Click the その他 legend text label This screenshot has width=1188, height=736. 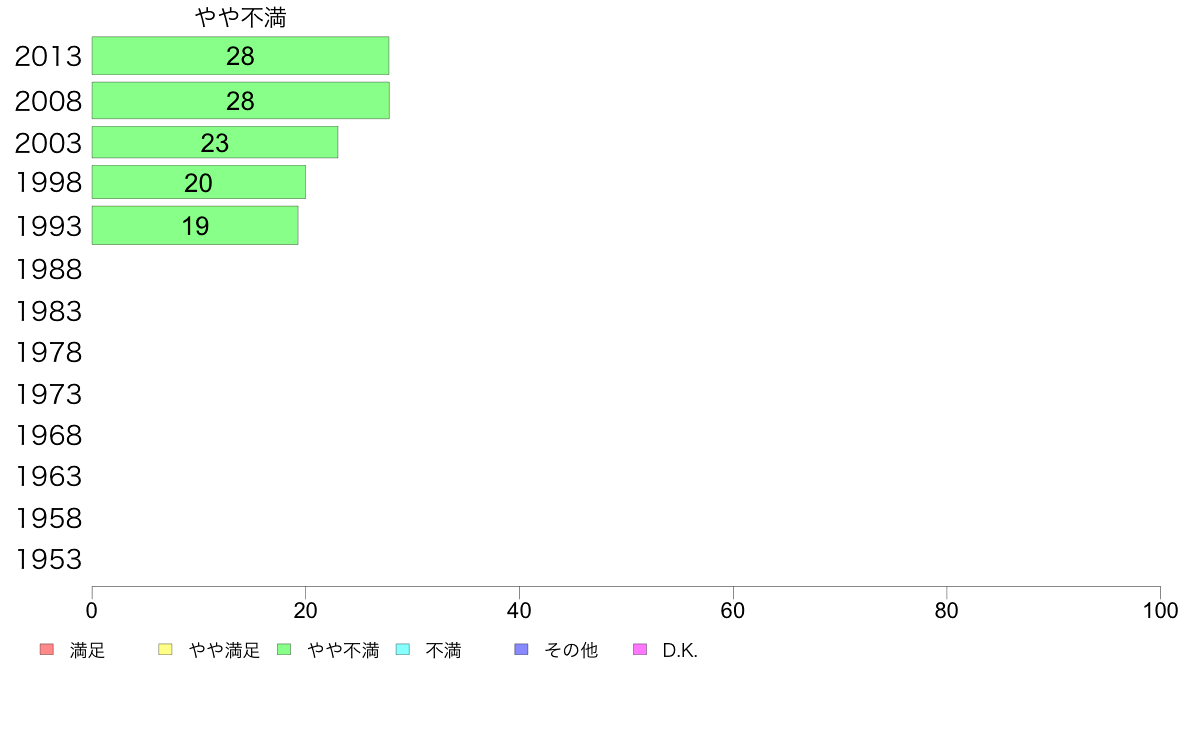pos(571,650)
